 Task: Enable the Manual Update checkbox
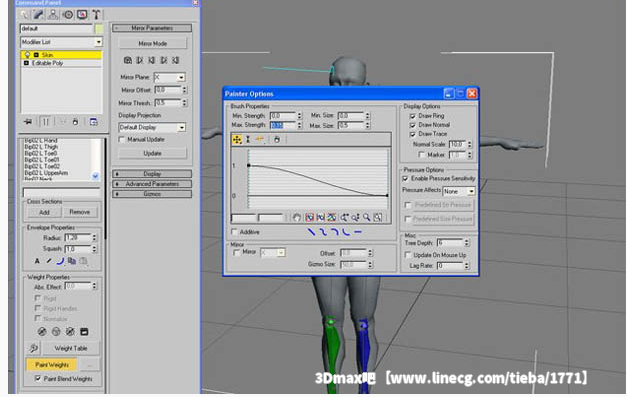(x=122, y=140)
